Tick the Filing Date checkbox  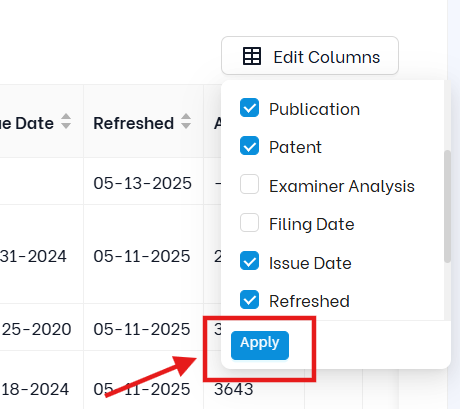[x=249, y=223]
